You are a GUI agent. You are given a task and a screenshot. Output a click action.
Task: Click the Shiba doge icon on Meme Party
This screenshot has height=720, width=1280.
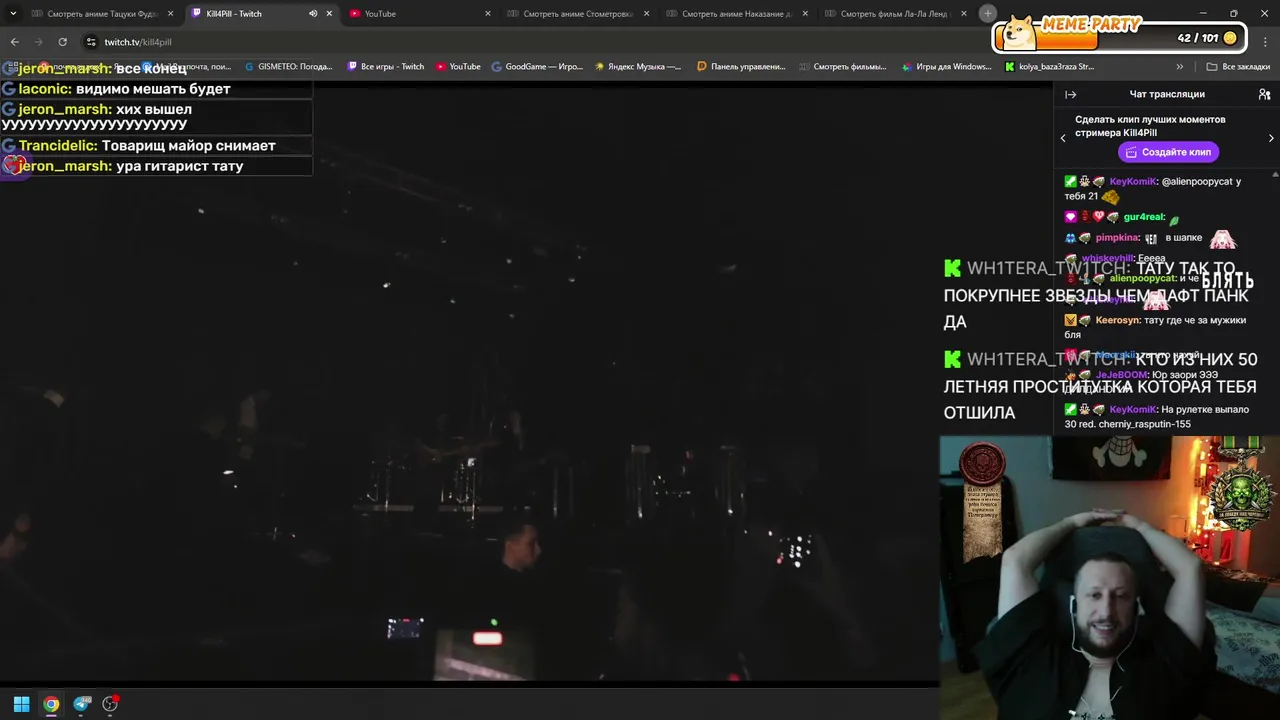tap(1018, 32)
